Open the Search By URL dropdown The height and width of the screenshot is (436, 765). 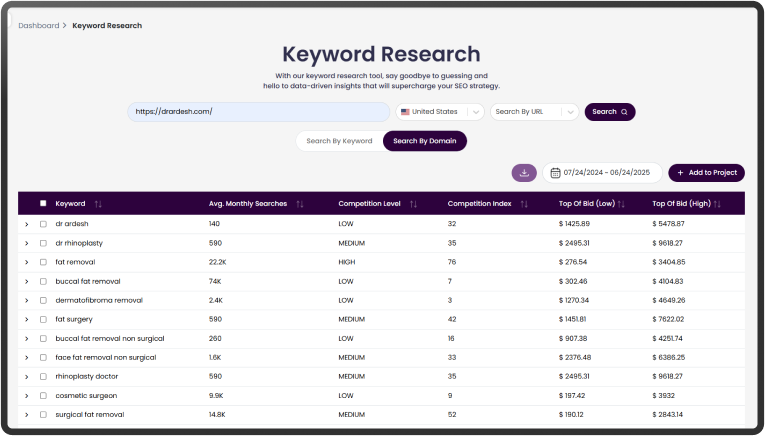(534, 112)
